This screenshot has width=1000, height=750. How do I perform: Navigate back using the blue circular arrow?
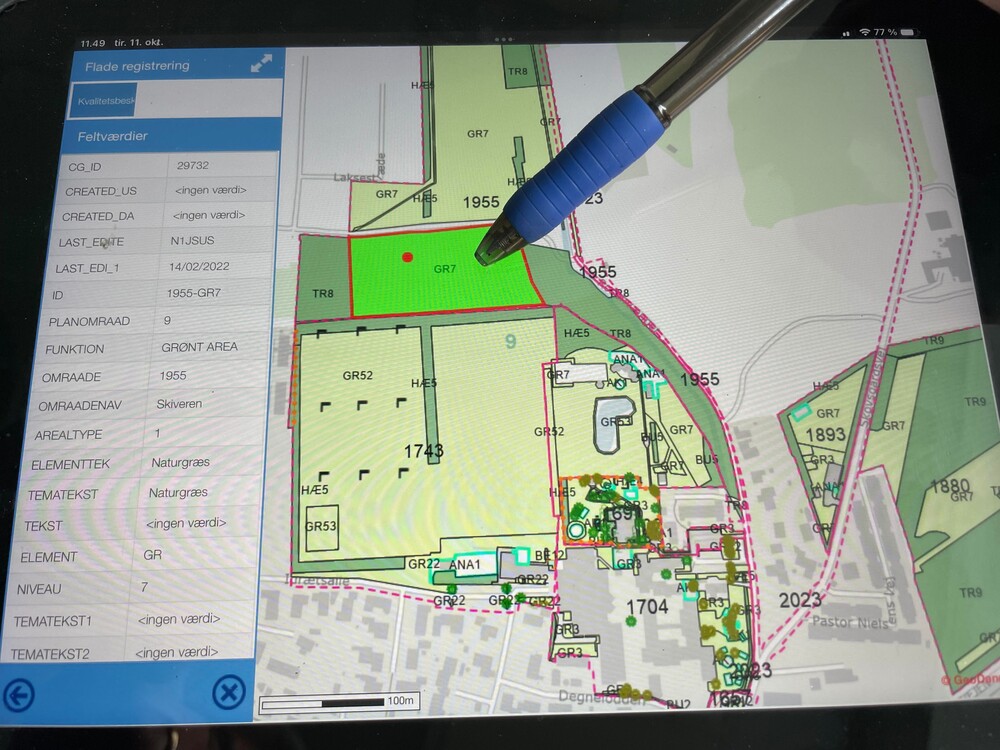[x=22, y=693]
